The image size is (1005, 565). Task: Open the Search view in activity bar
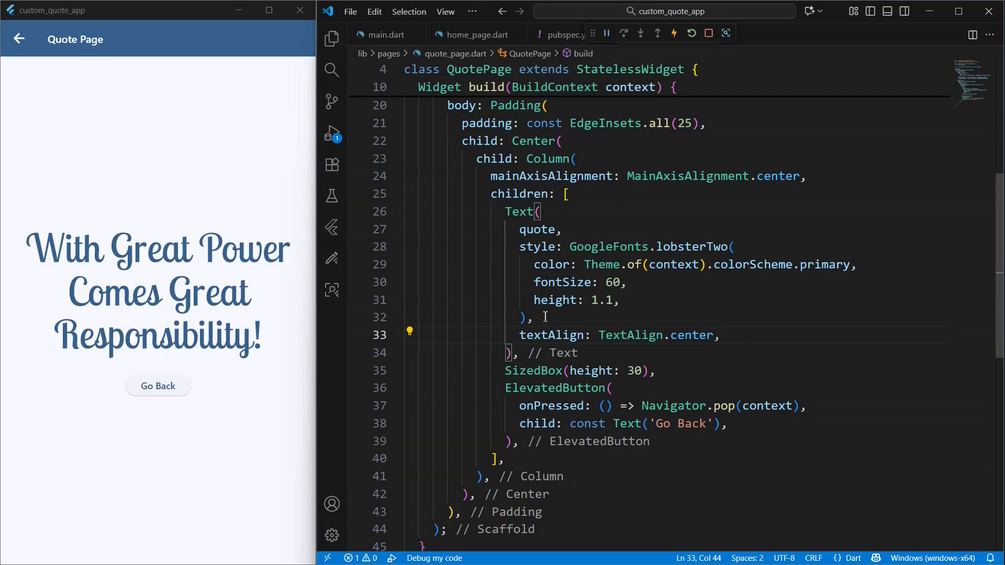tap(331, 70)
